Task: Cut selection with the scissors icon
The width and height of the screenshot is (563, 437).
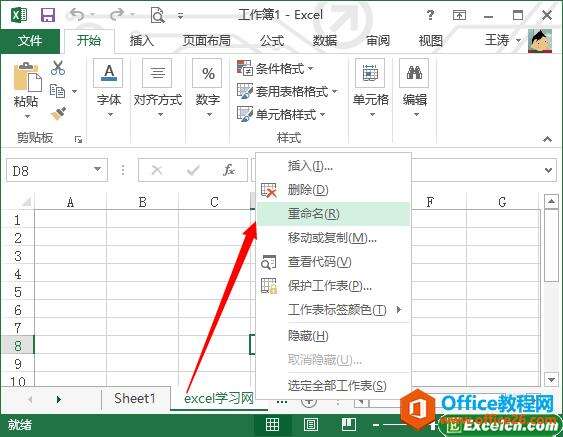Action: (x=58, y=68)
